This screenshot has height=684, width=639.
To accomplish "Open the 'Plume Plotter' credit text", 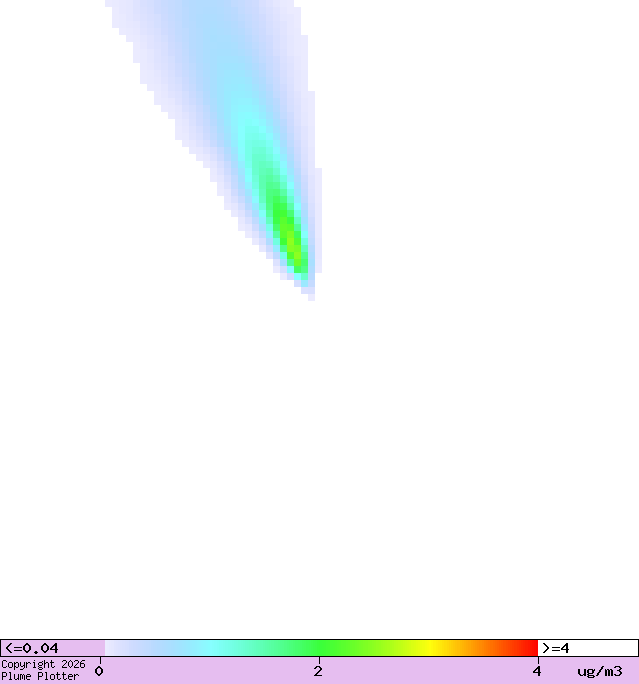I will coord(40,677).
